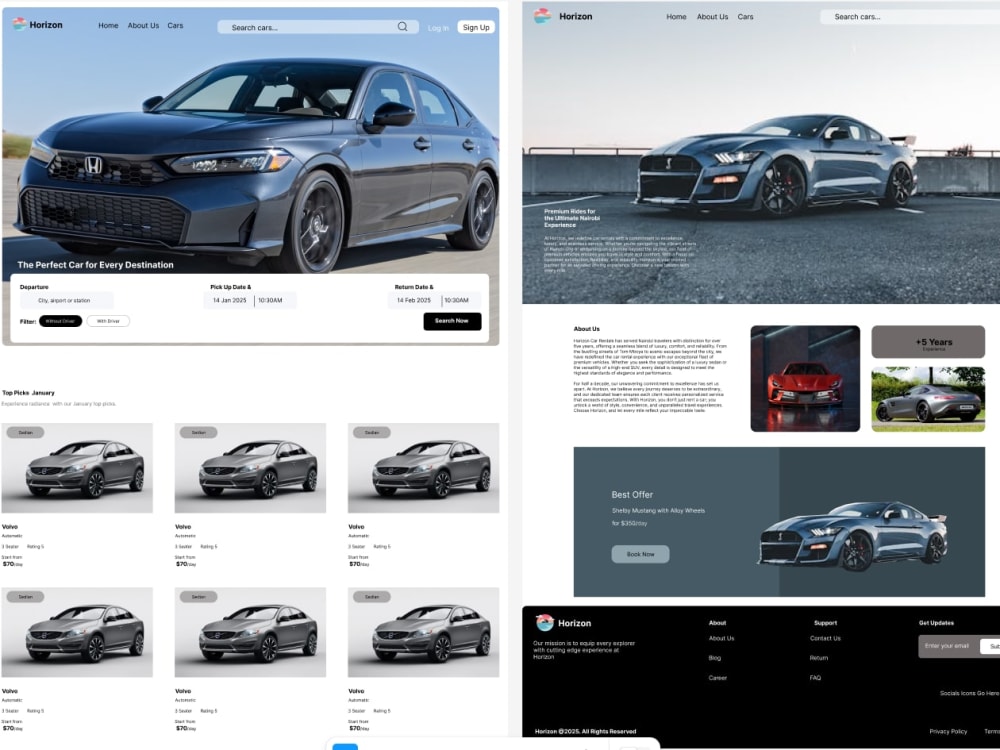Click the Enter your email field in footer
The width and height of the screenshot is (1000, 750).
pyautogui.click(x=949, y=646)
